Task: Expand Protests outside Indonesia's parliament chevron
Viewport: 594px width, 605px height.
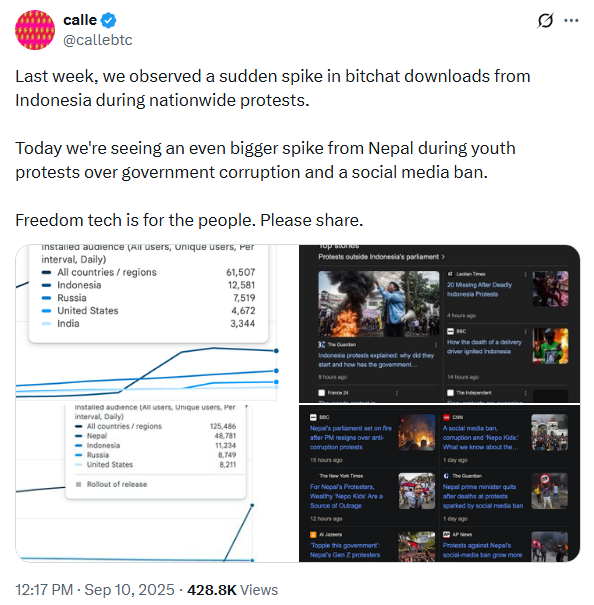Action: [443, 257]
